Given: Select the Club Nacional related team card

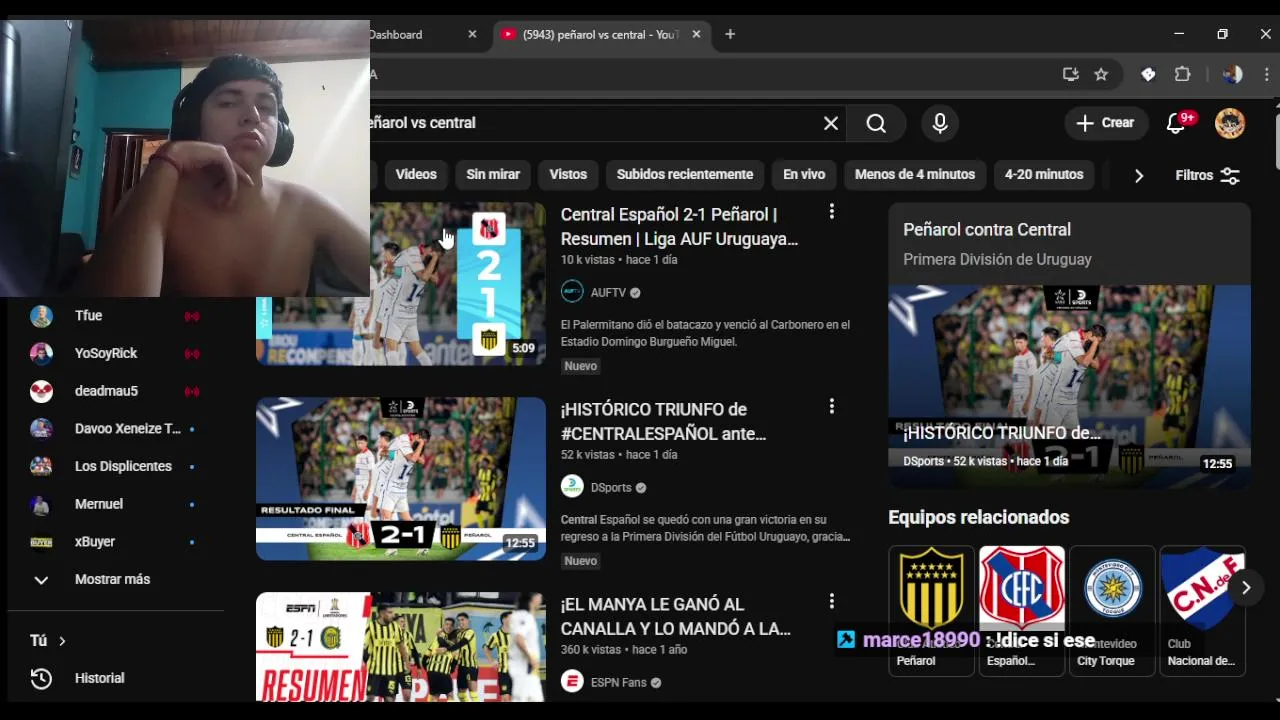Looking at the screenshot, I should point(1202,610).
